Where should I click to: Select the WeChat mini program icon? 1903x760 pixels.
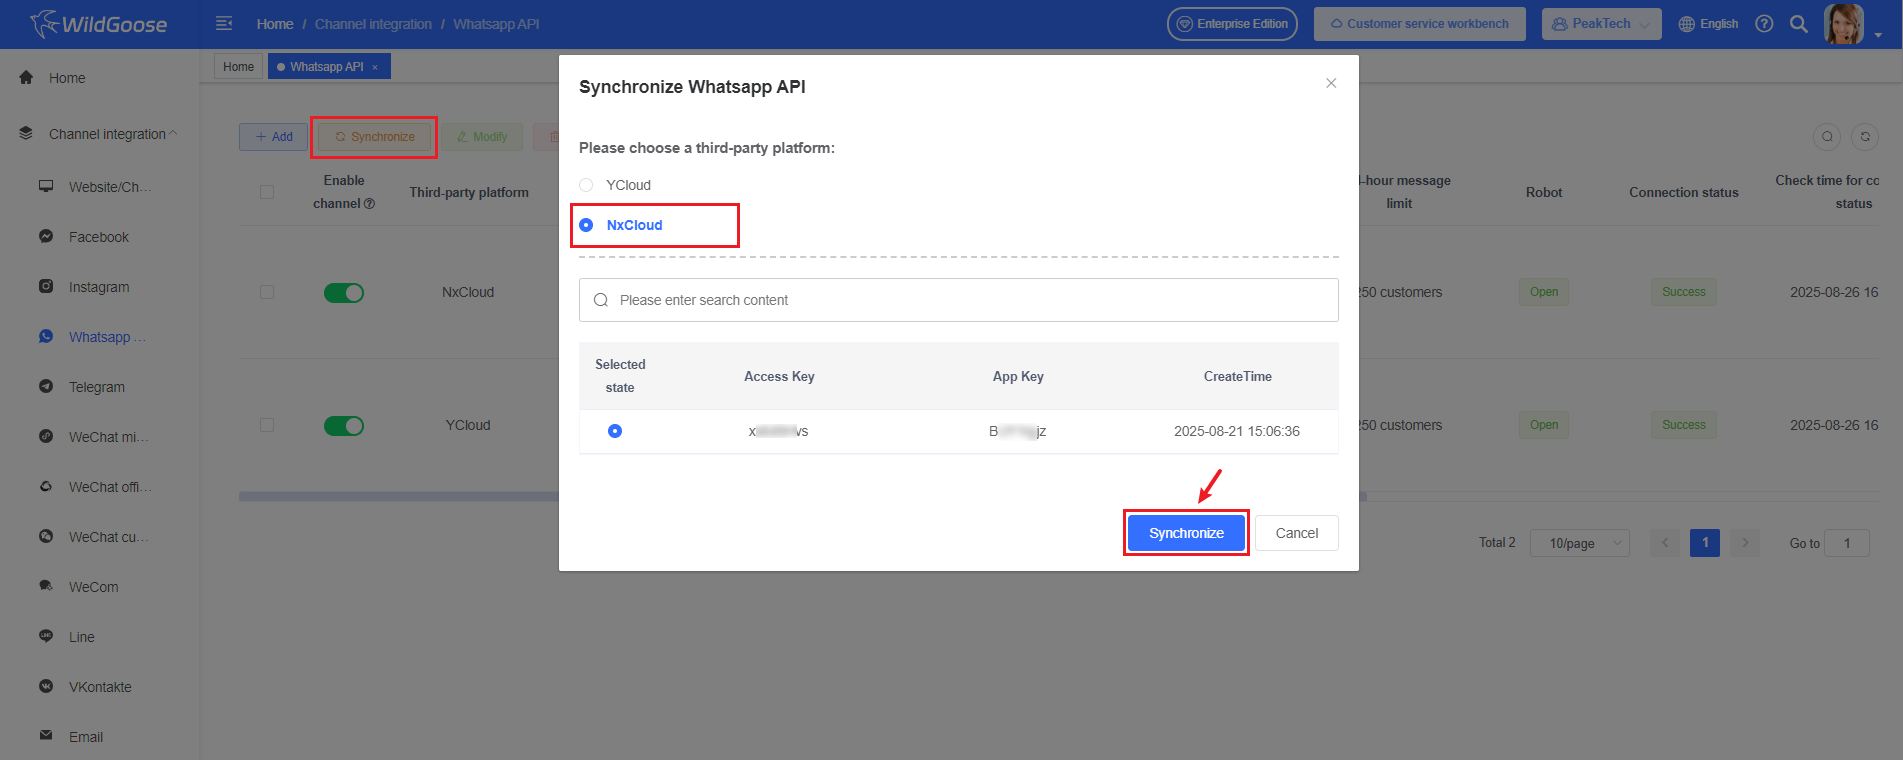click(x=46, y=436)
